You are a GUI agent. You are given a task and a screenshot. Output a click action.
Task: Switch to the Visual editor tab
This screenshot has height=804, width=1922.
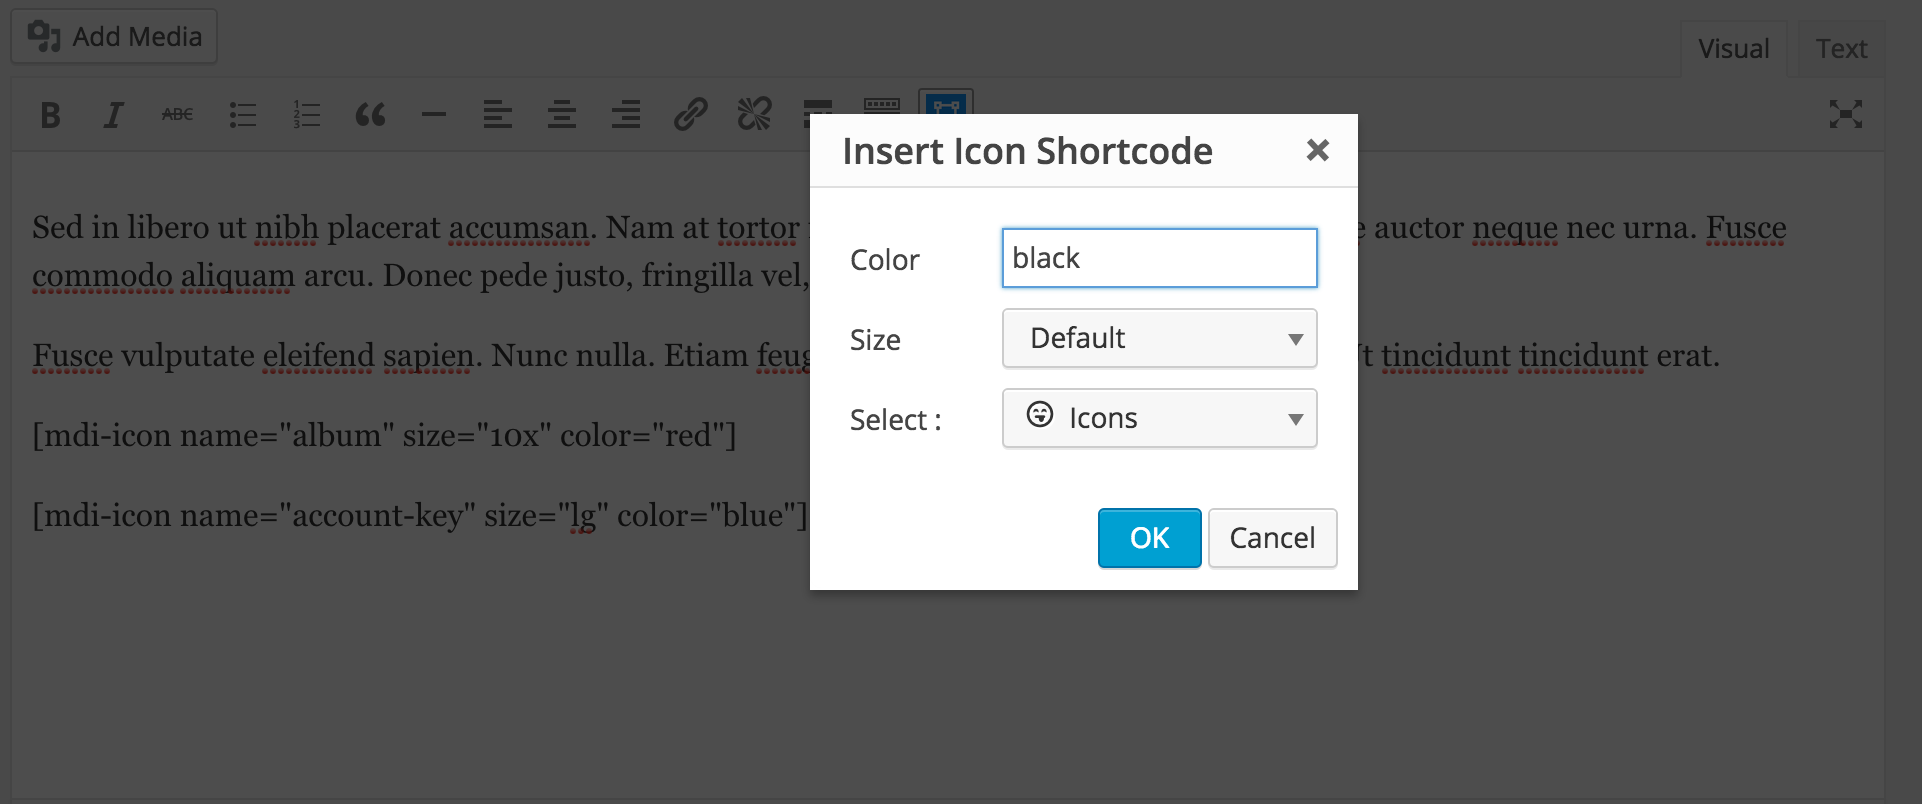coord(1734,49)
